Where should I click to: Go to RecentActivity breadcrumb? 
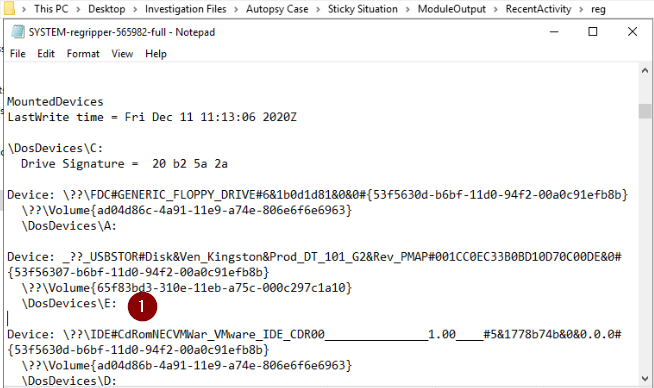538,9
